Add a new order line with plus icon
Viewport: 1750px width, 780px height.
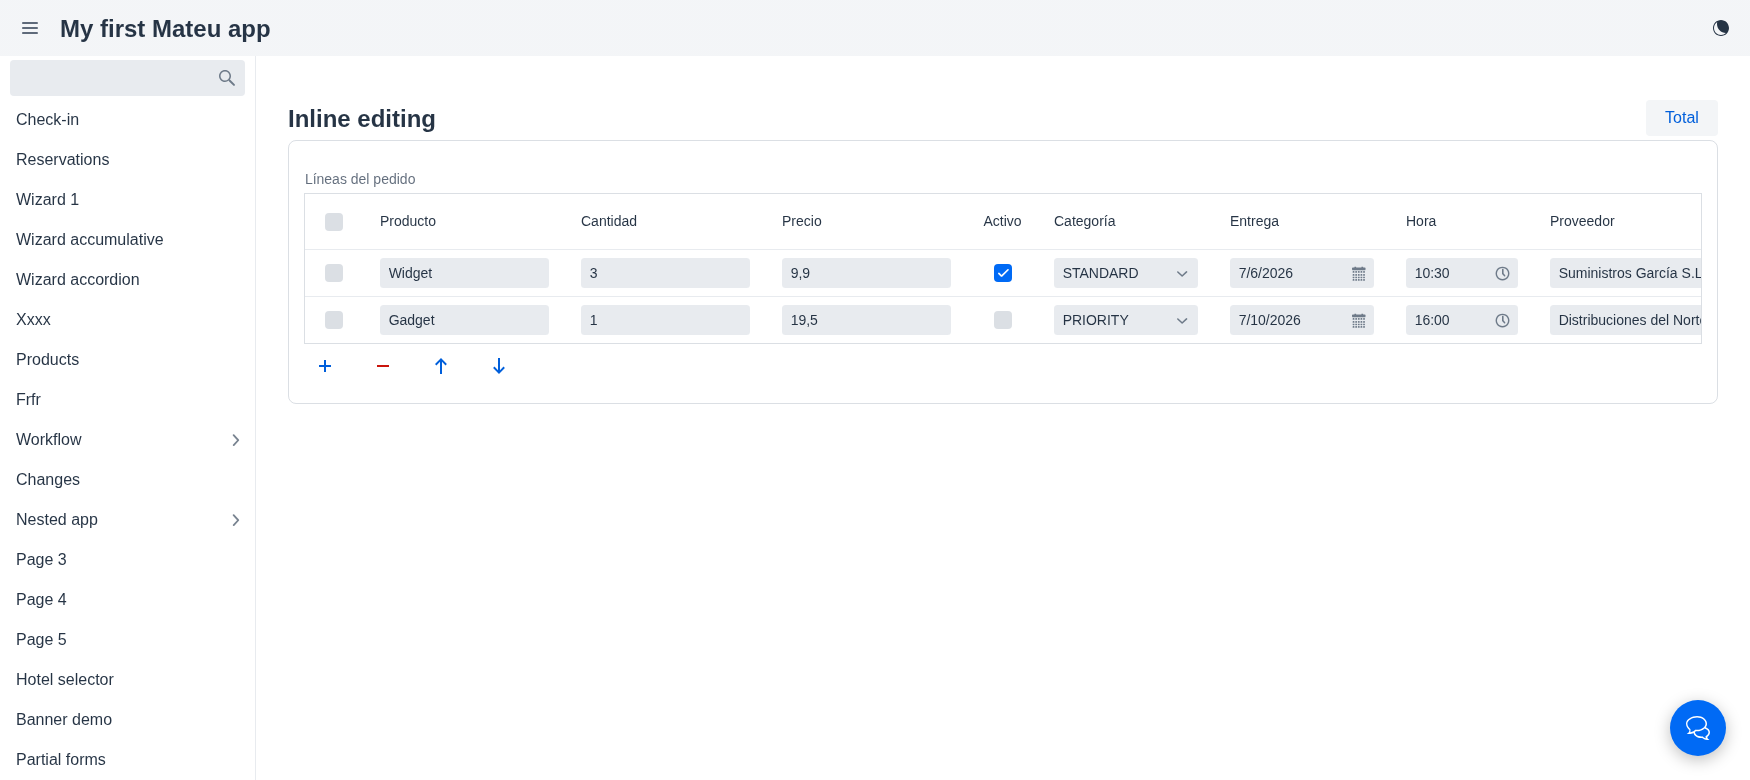(x=325, y=366)
